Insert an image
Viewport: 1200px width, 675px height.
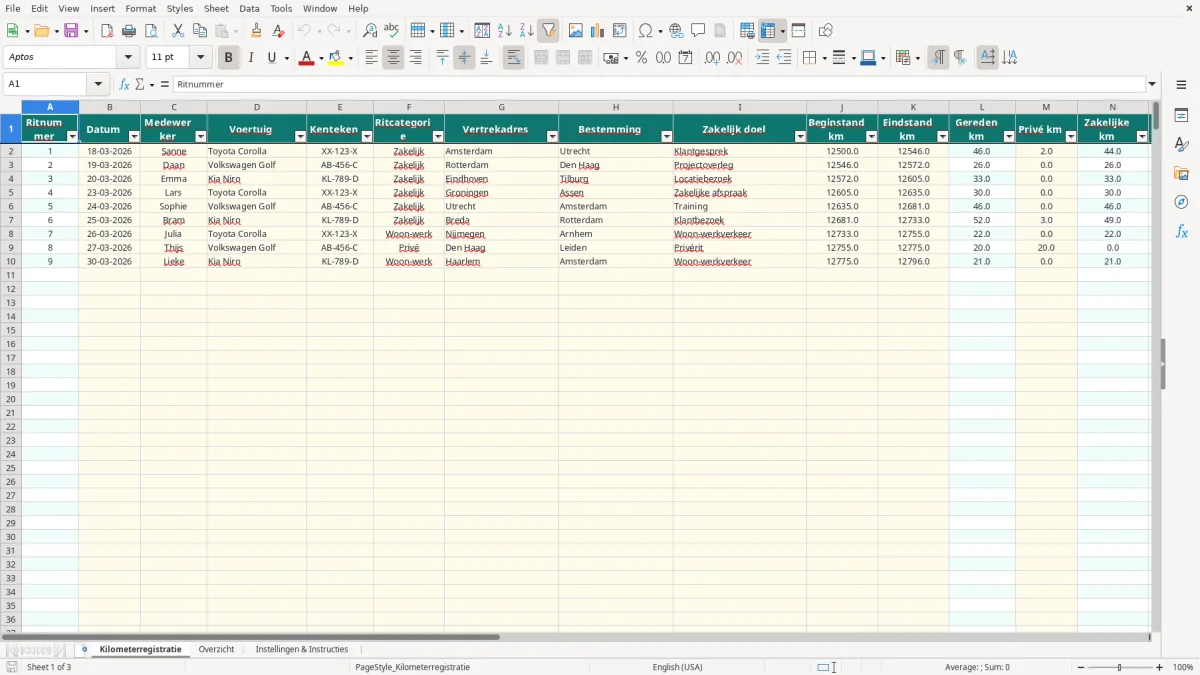click(576, 31)
